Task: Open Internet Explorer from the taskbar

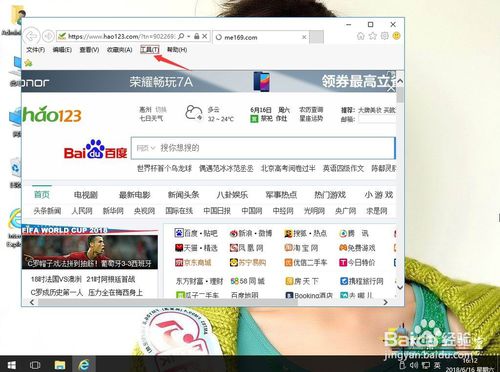Action: click(83, 365)
